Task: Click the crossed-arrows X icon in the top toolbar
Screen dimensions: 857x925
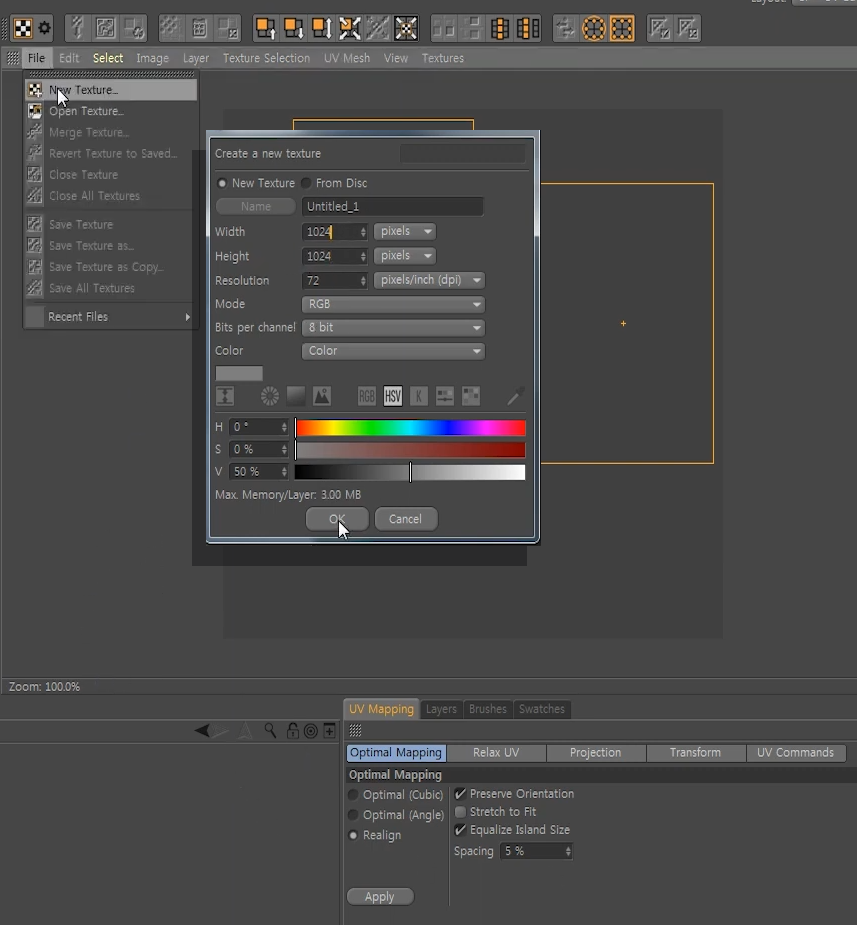Action: click(x=349, y=28)
